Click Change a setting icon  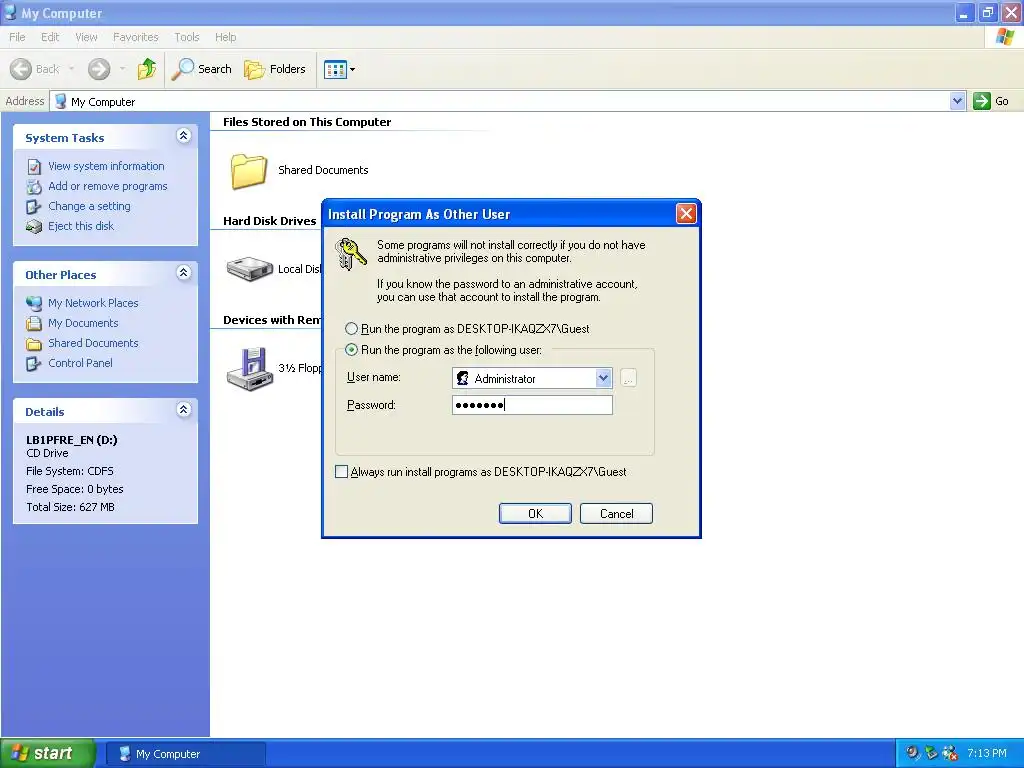(33, 207)
